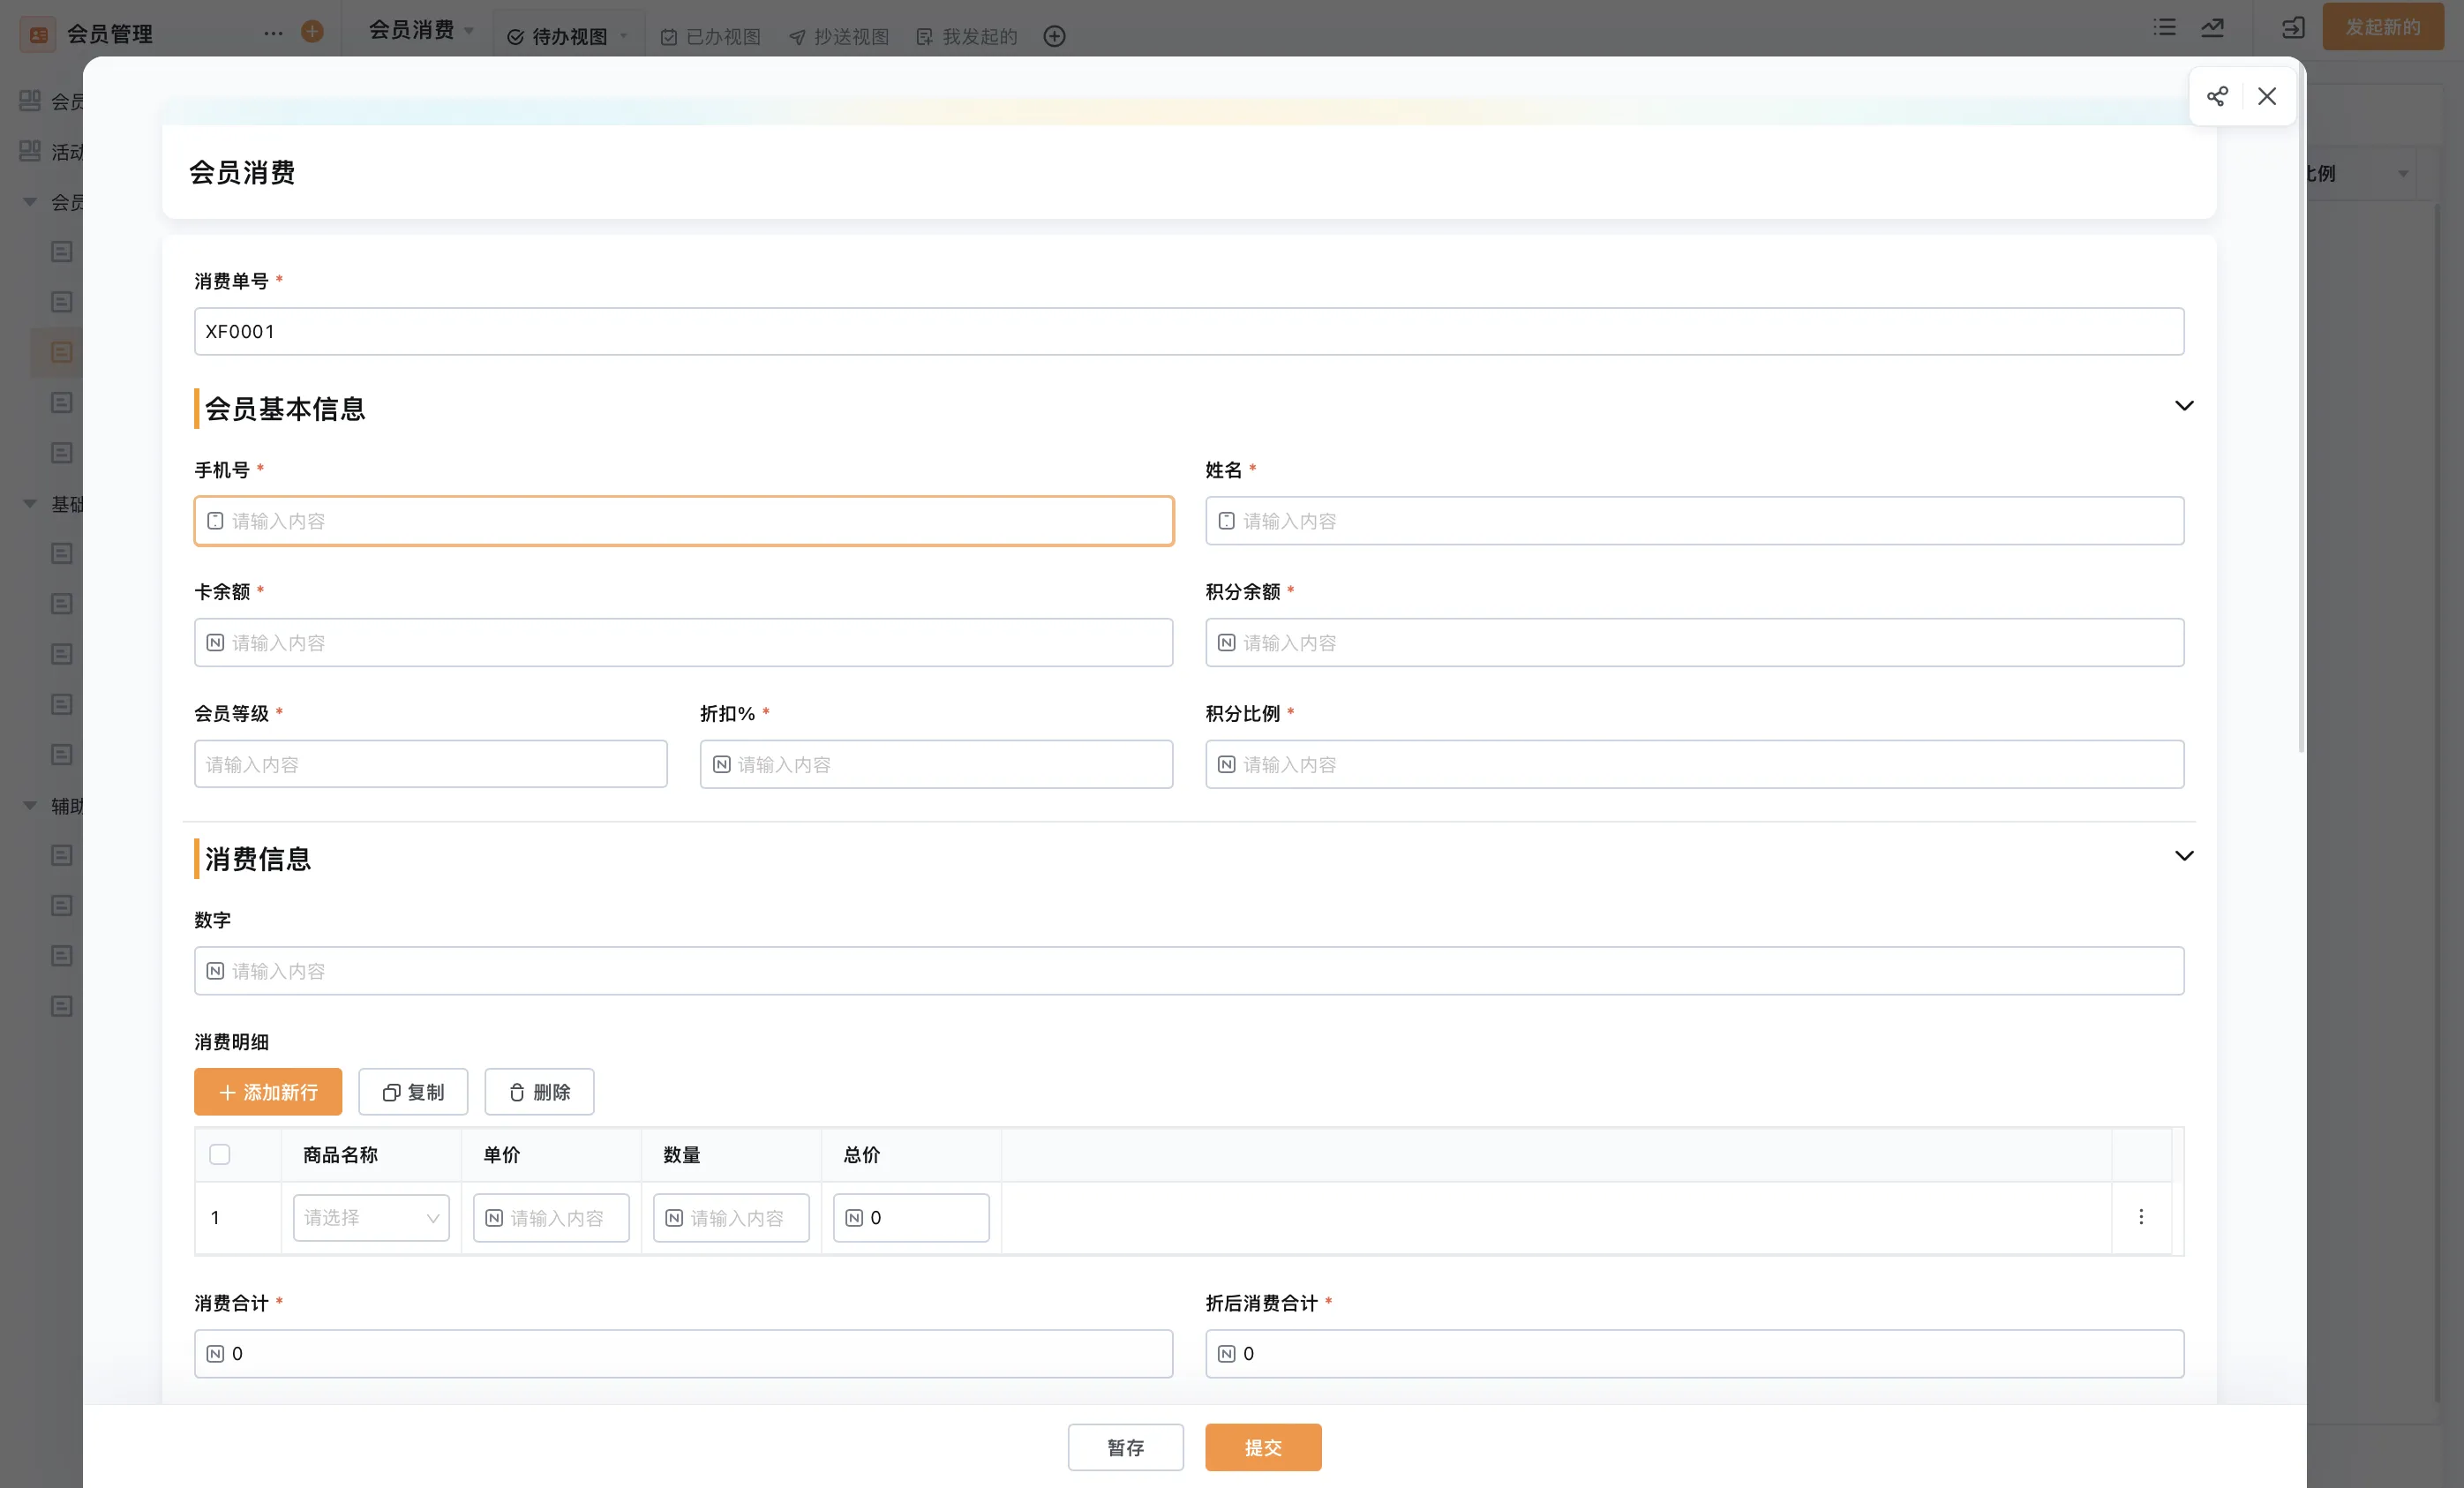Focus the 折扣% input field
The width and height of the screenshot is (2464, 1488).
pos(936,765)
